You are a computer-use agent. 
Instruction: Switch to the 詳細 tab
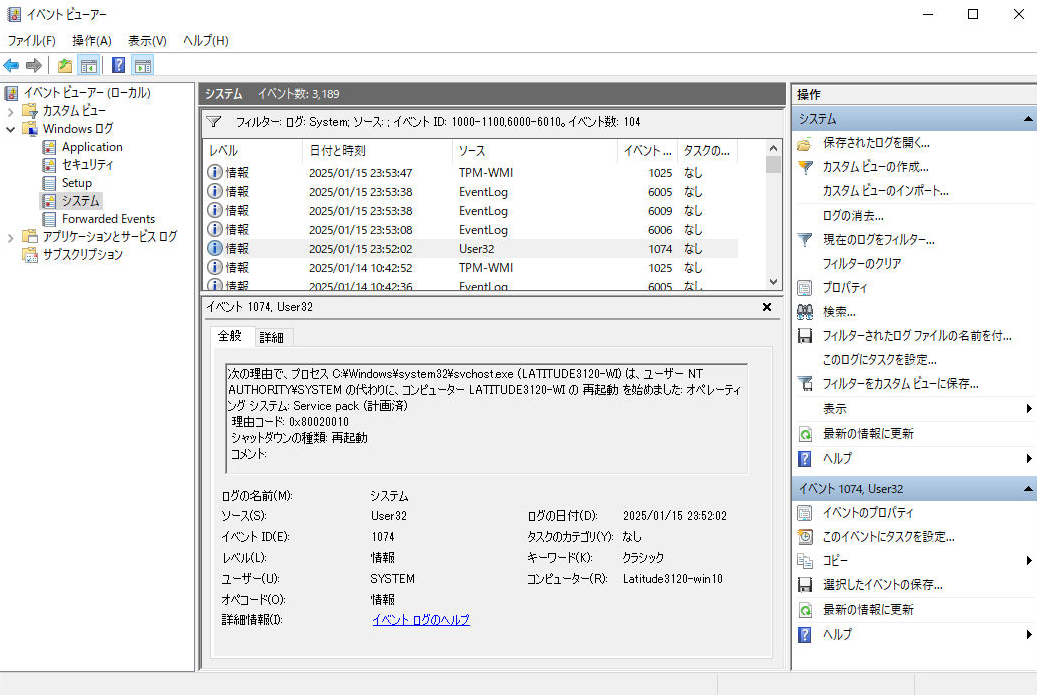(x=272, y=338)
